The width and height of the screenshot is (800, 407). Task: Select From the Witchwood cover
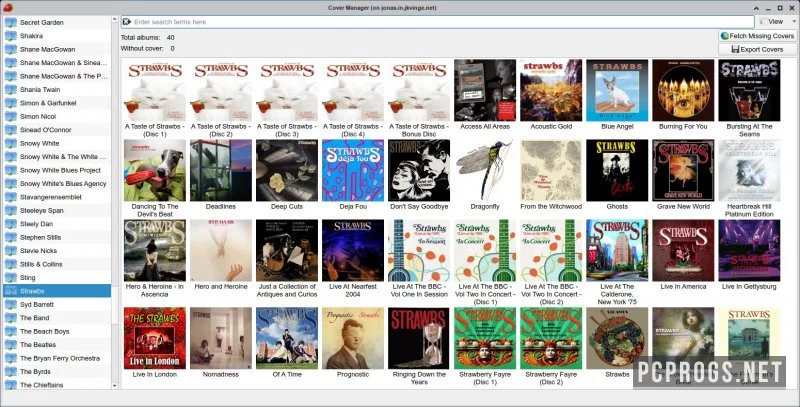coord(551,170)
